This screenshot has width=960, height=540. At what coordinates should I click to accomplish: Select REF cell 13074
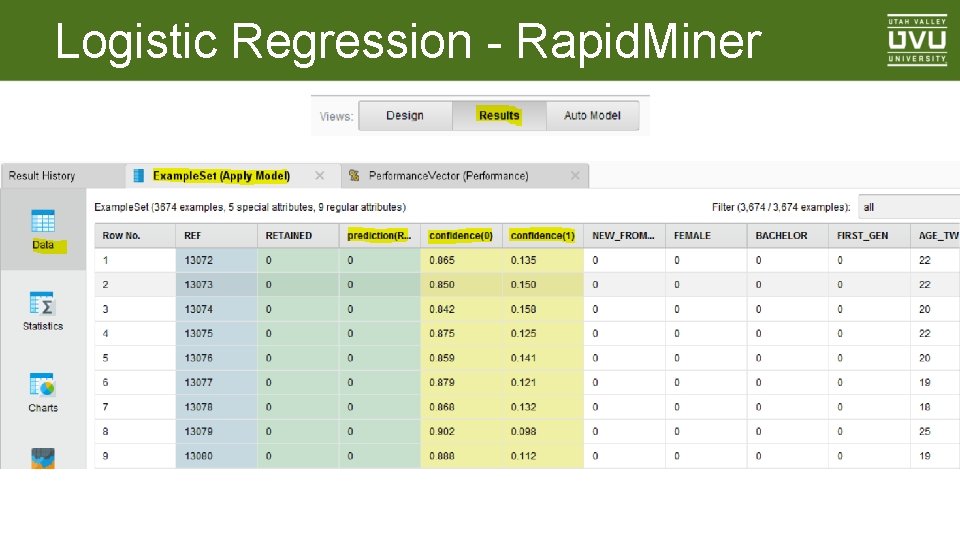point(217,309)
